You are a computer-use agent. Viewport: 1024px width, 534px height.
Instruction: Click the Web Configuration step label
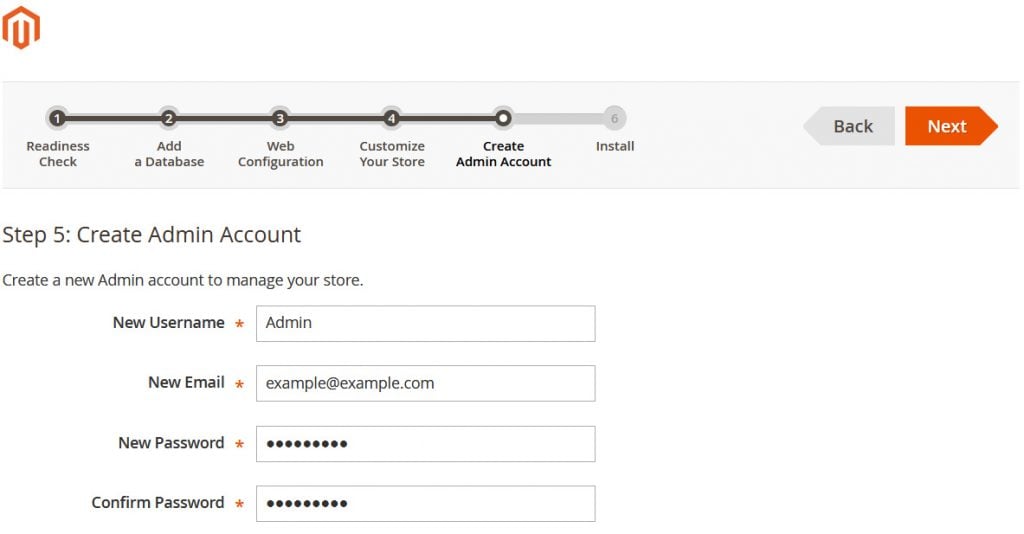[x=280, y=154]
